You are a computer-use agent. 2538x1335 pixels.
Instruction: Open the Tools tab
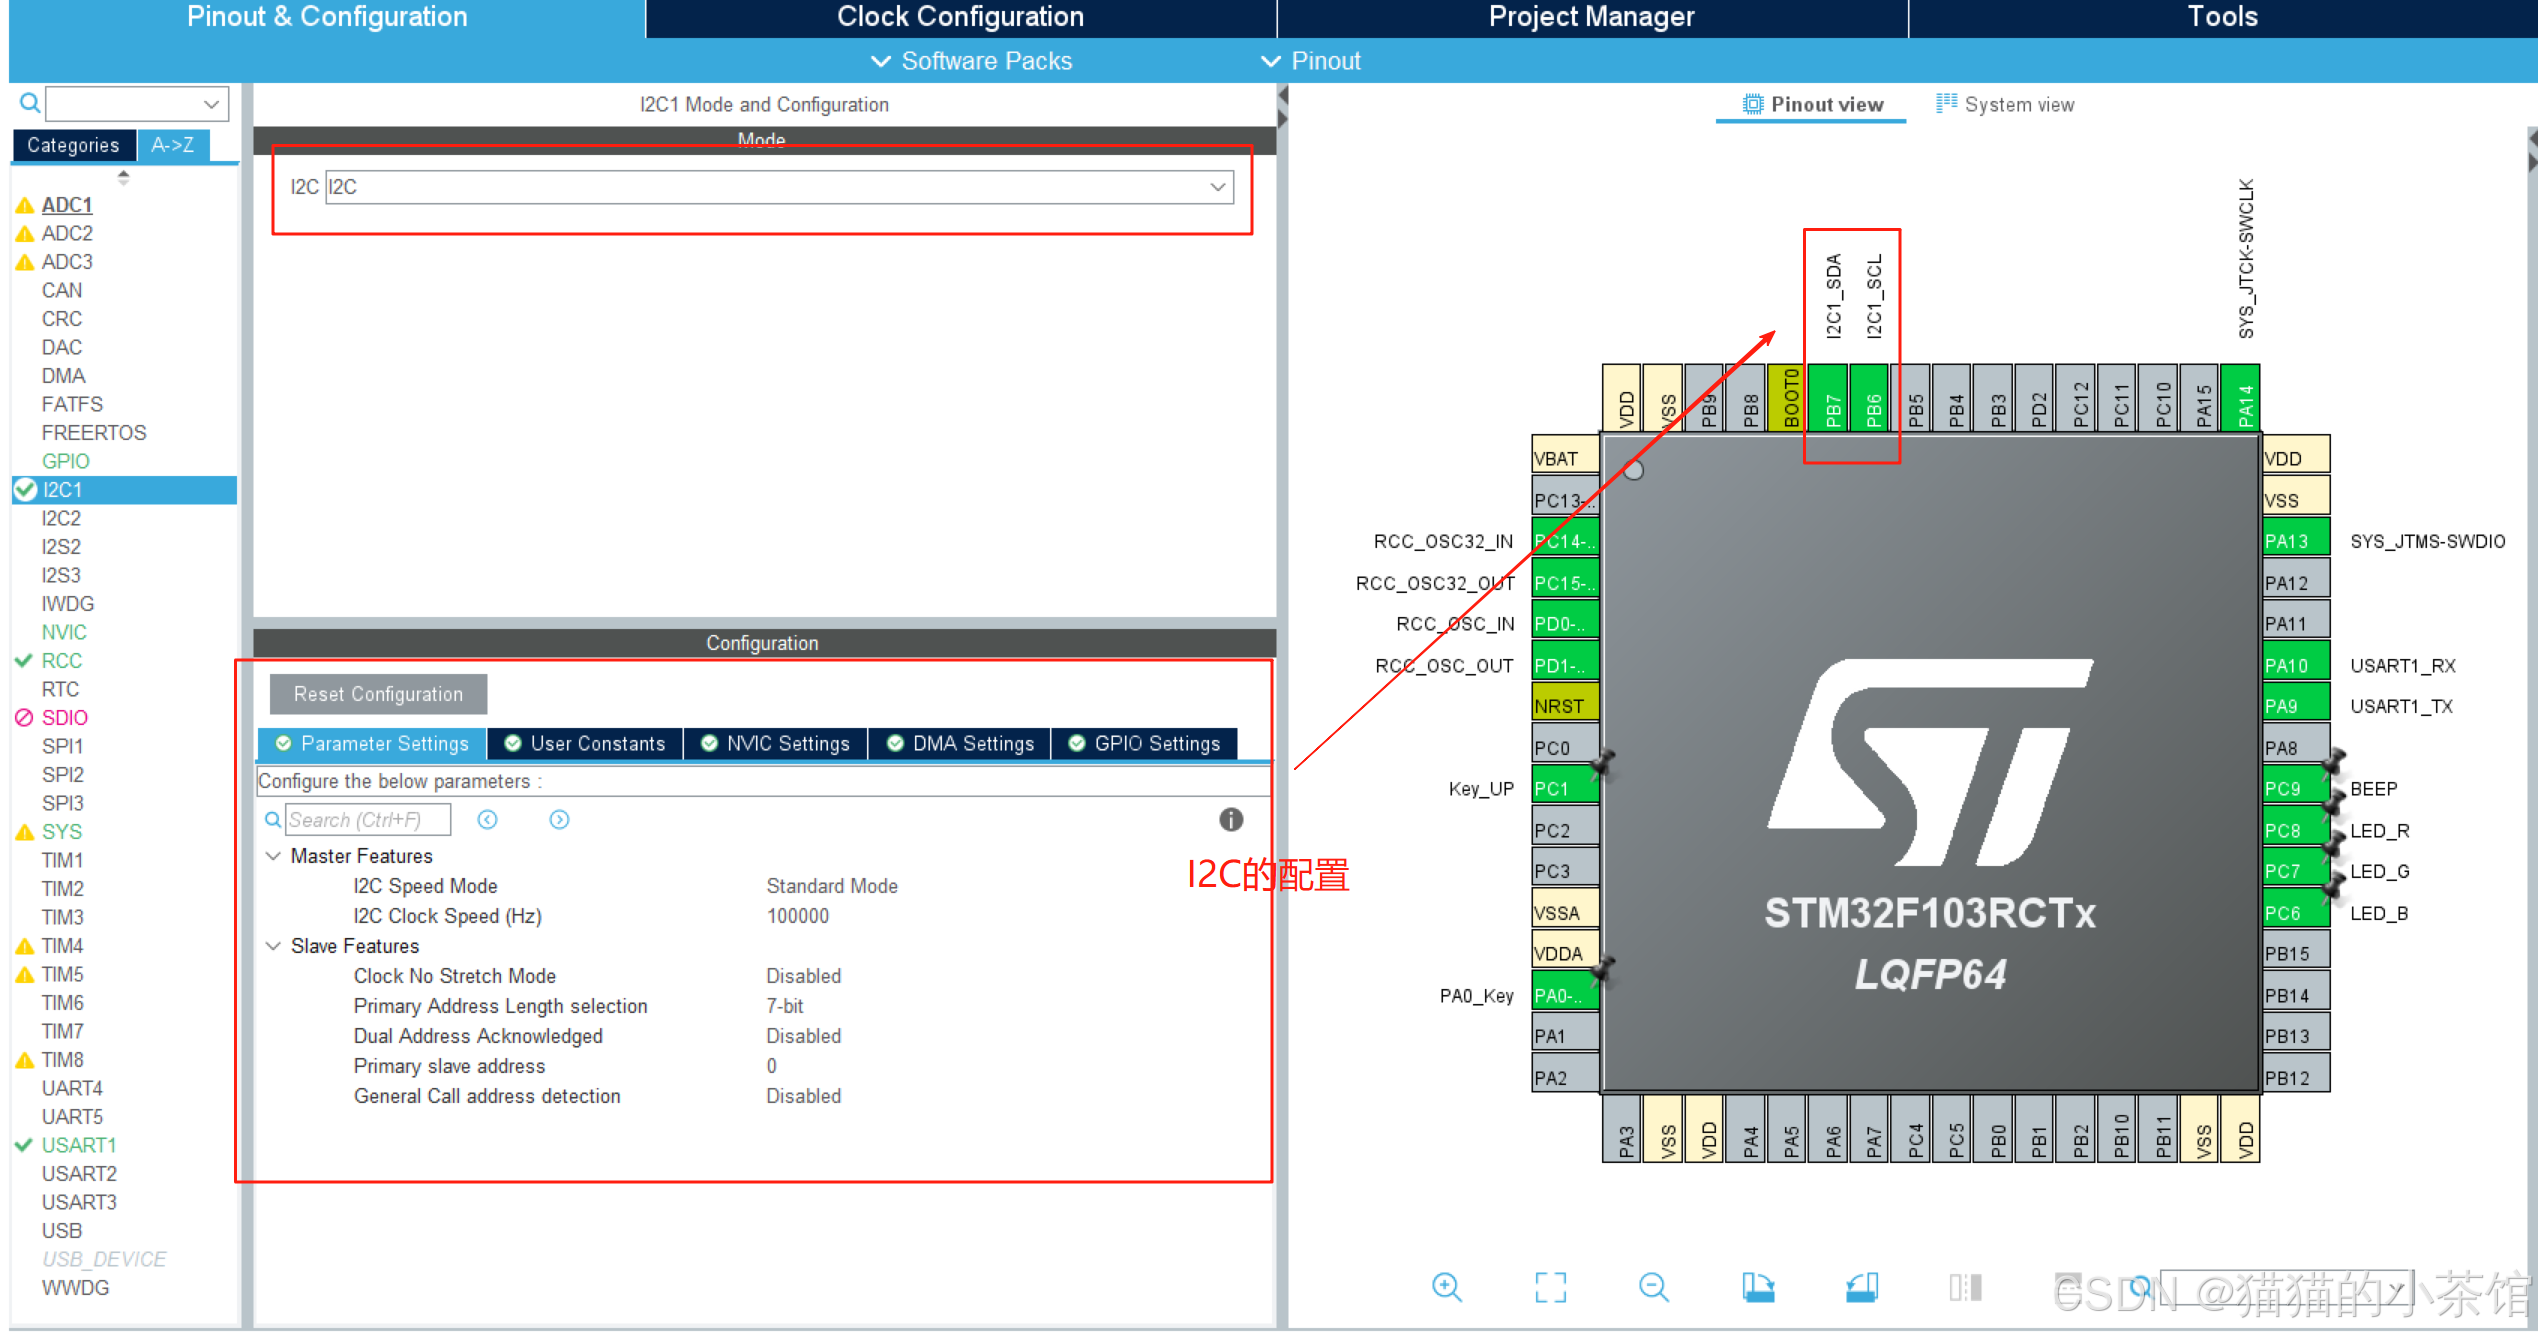[x=2222, y=17]
